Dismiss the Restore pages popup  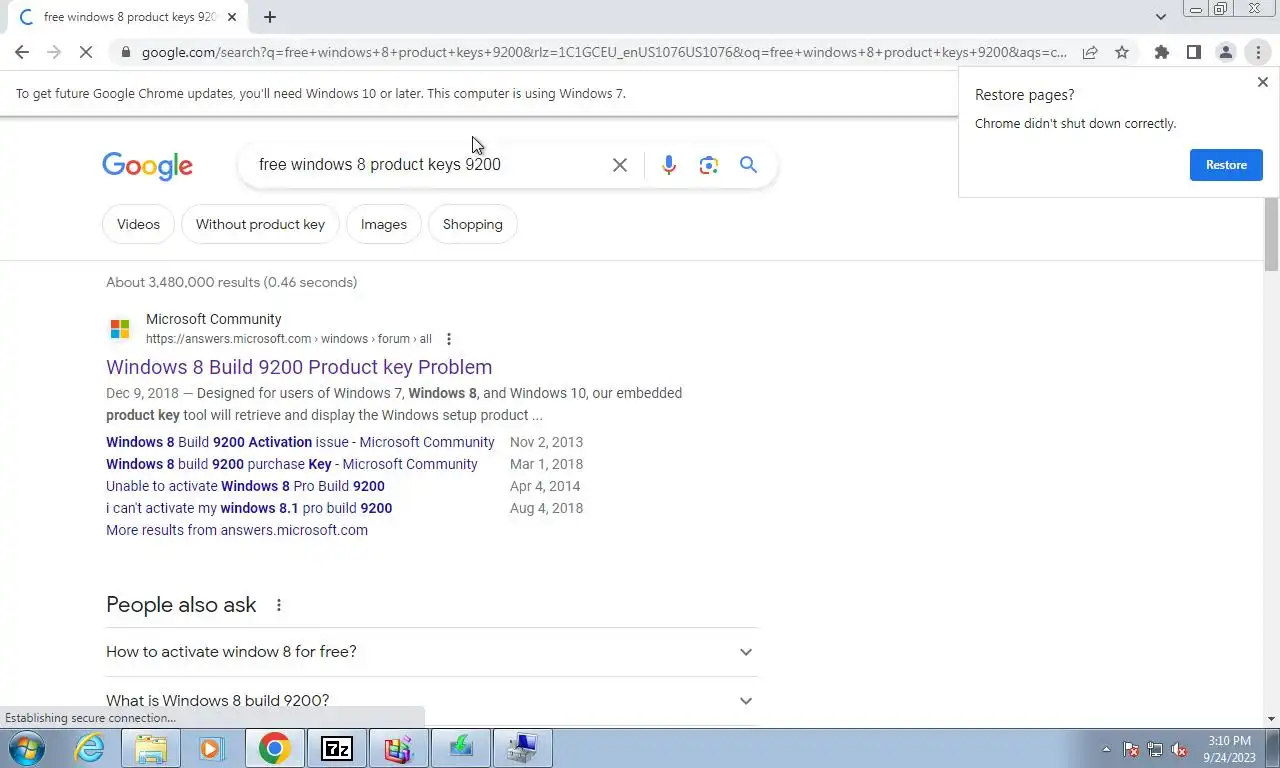point(1262,82)
